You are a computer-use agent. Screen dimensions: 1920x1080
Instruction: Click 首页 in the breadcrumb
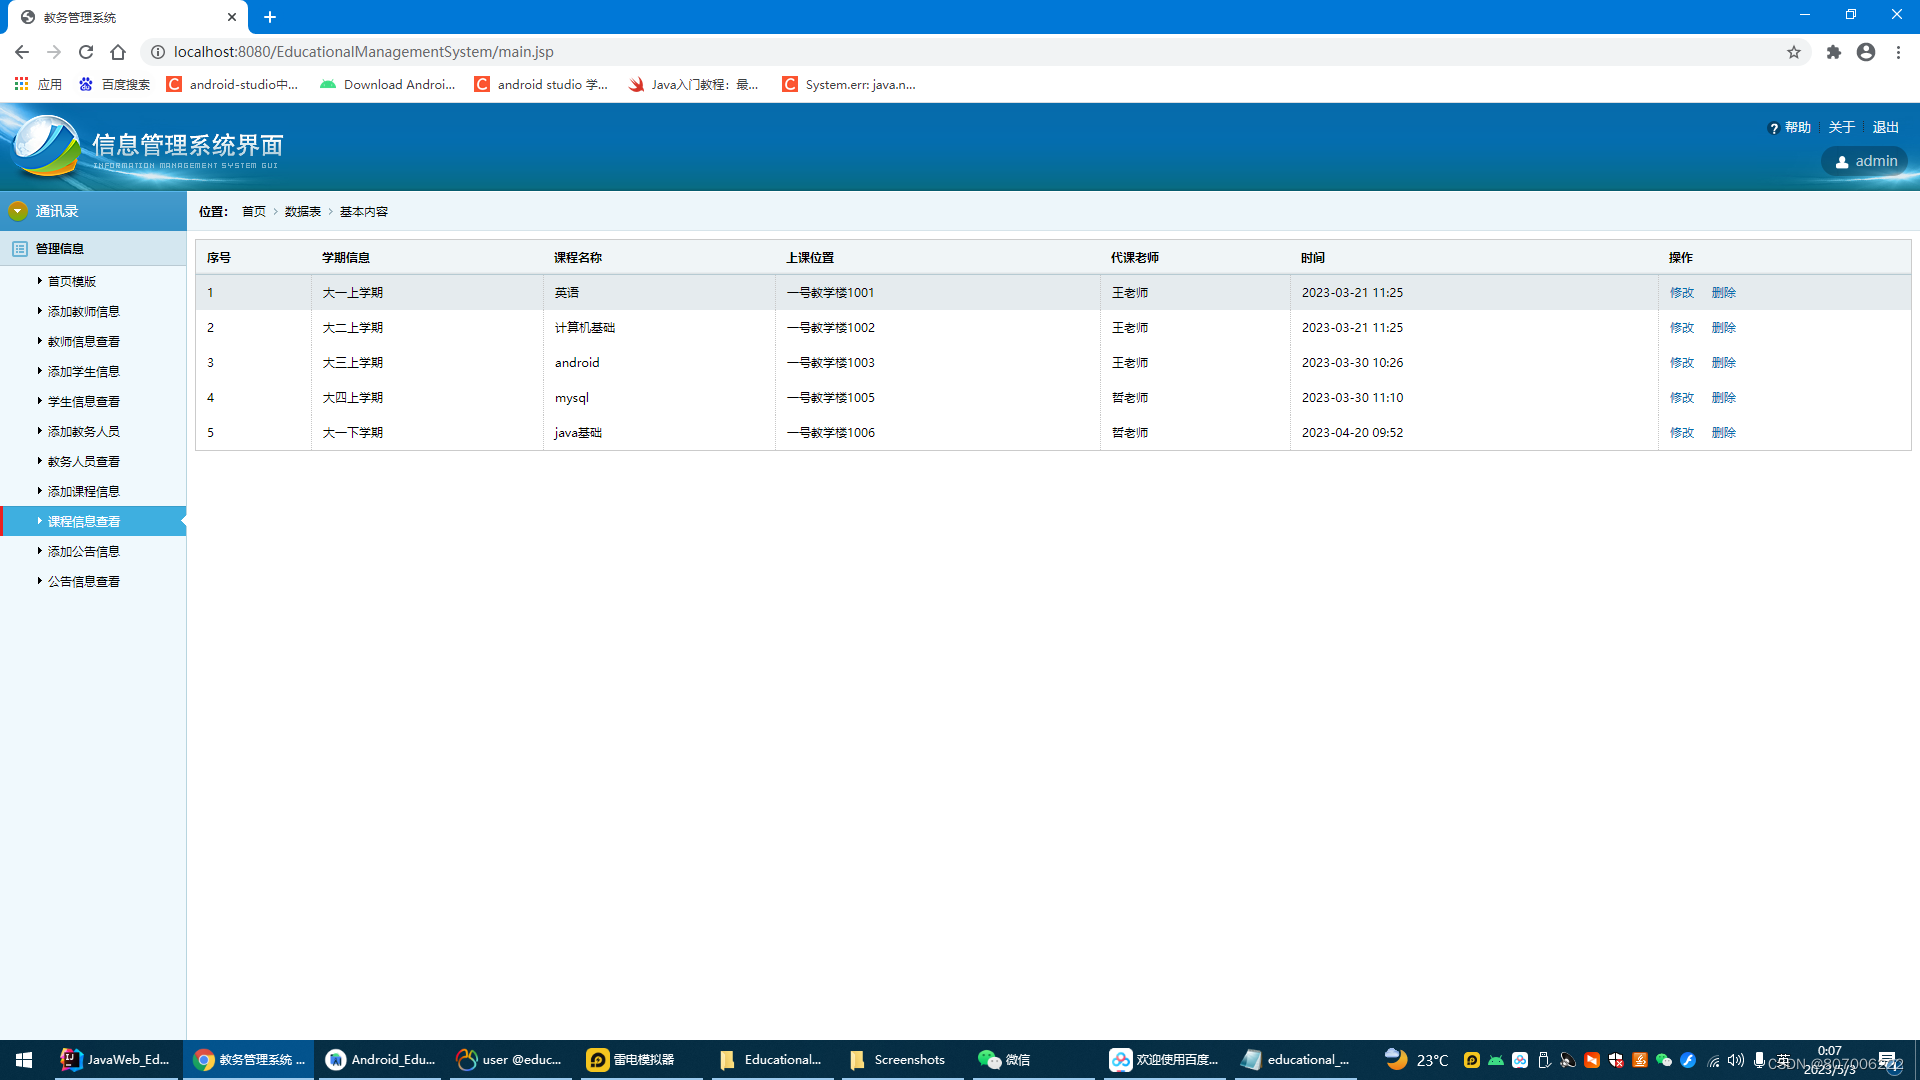point(254,211)
